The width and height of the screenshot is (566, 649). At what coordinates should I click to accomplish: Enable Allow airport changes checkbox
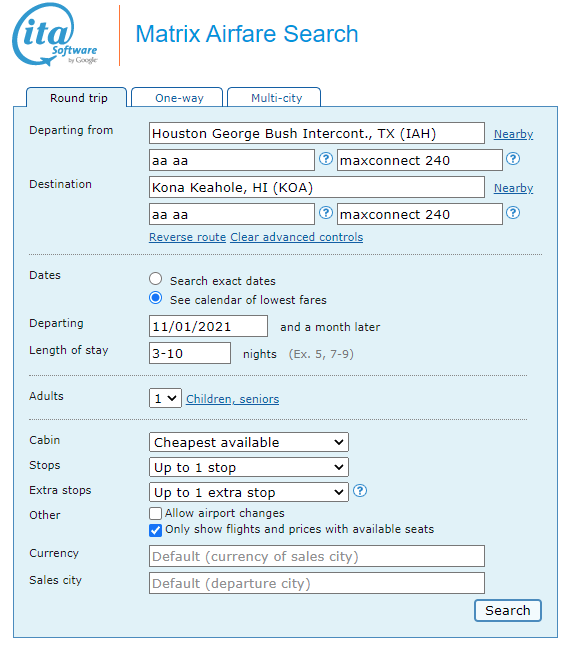click(x=155, y=514)
